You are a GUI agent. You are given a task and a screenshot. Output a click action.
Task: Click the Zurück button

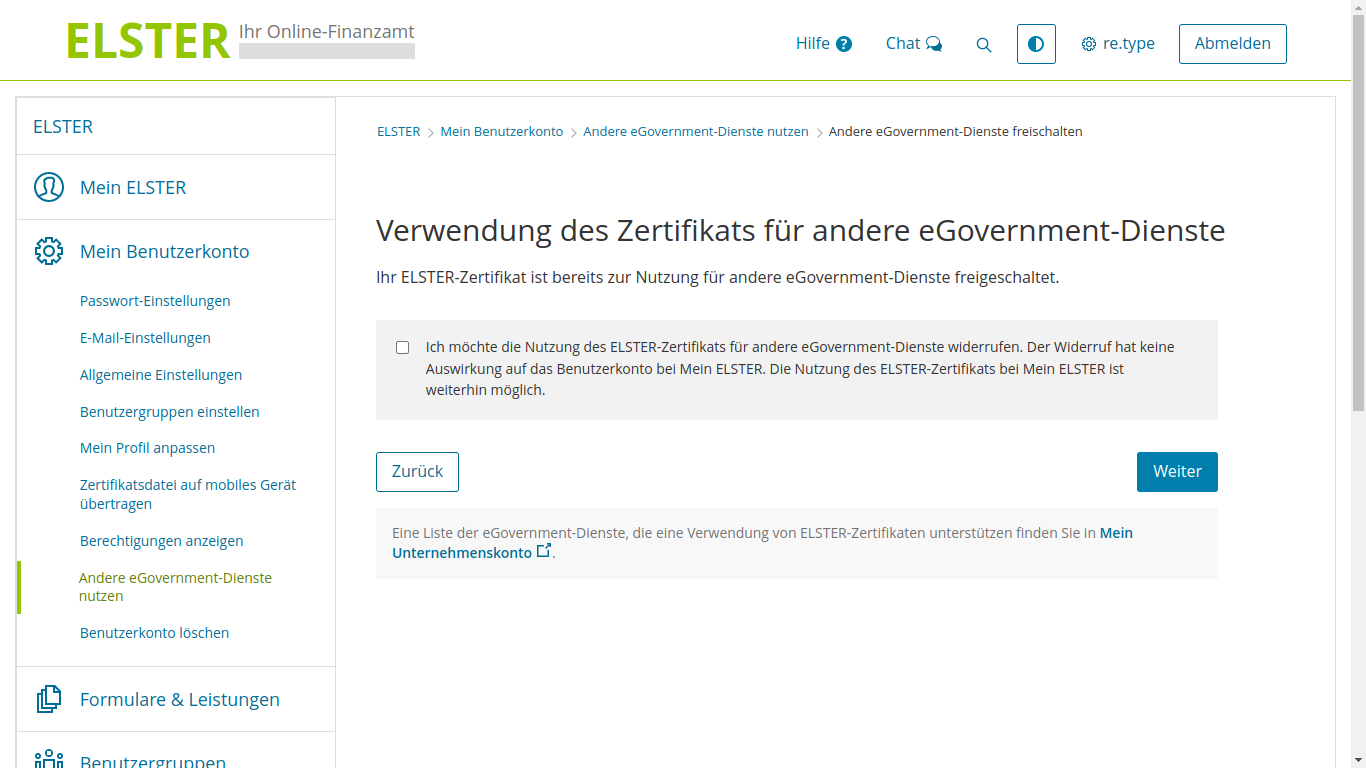[x=417, y=472]
